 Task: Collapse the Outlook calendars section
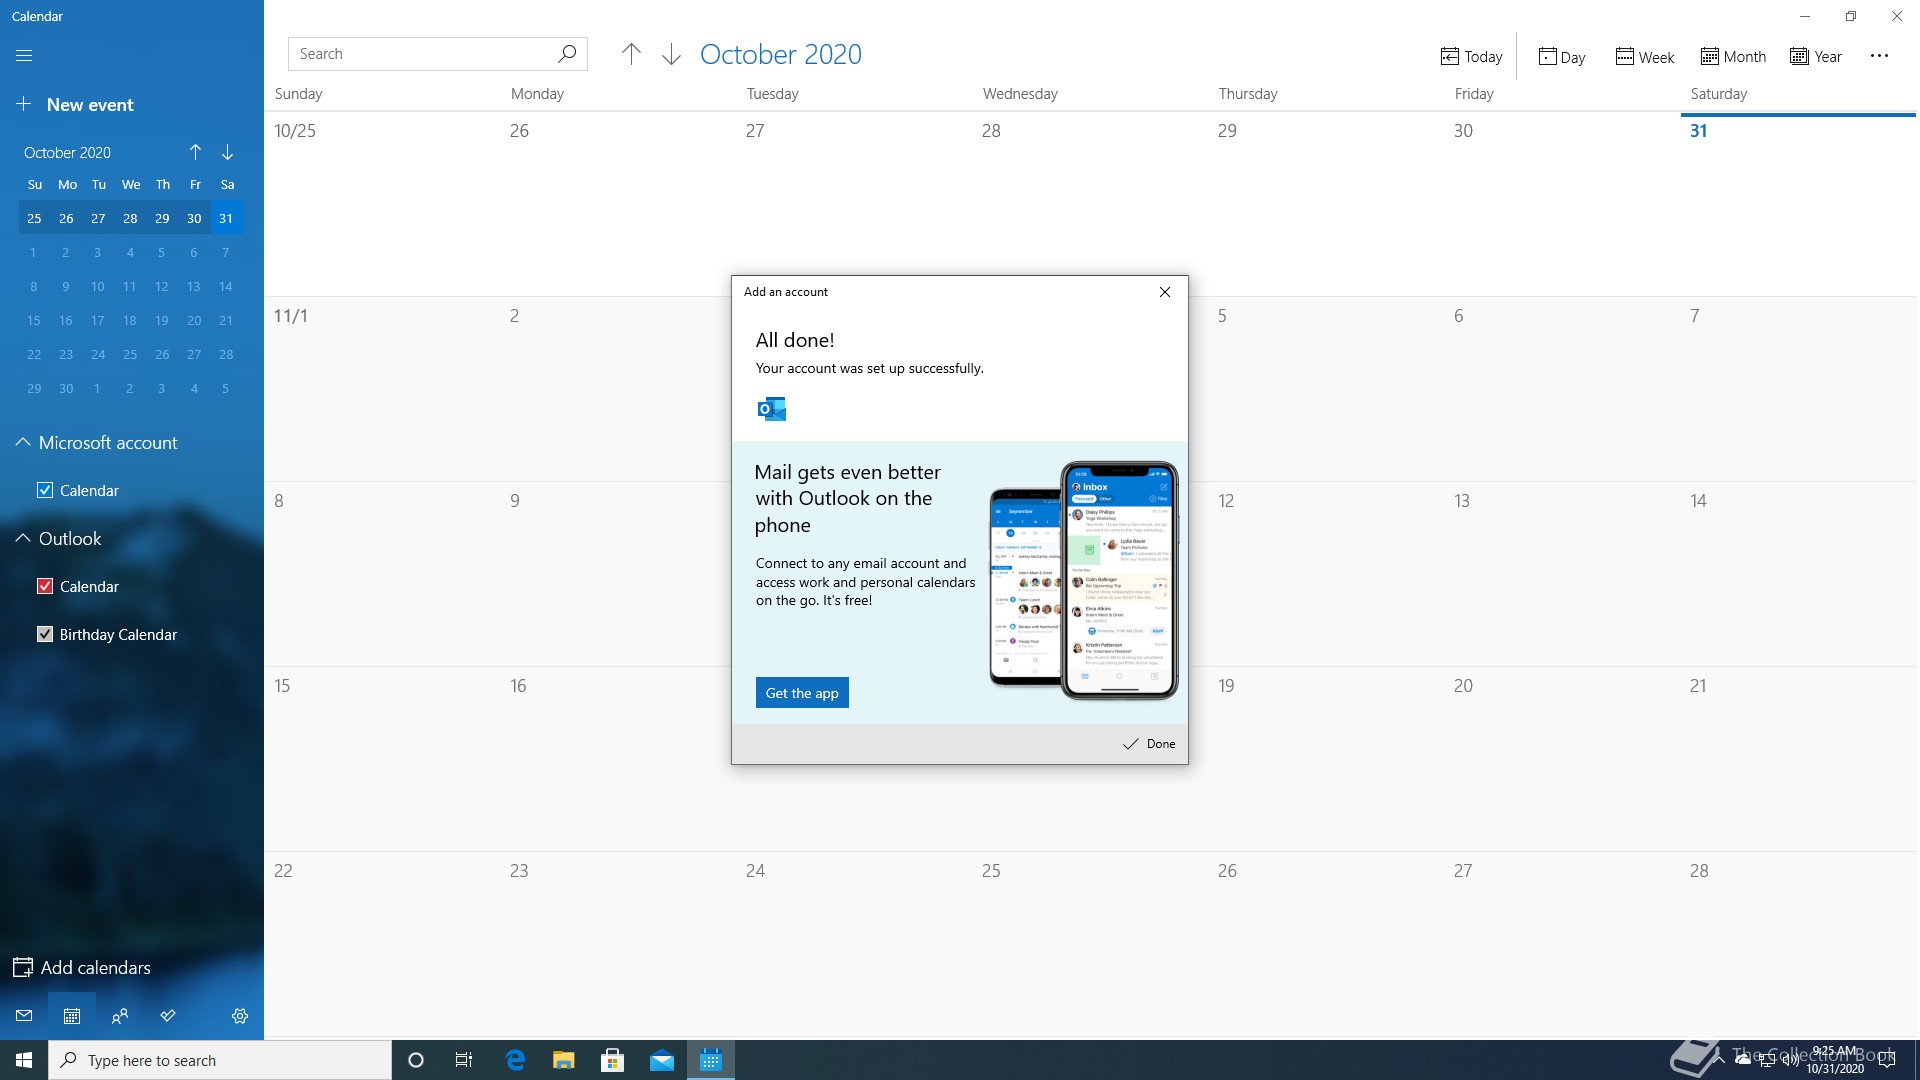click(22, 538)
